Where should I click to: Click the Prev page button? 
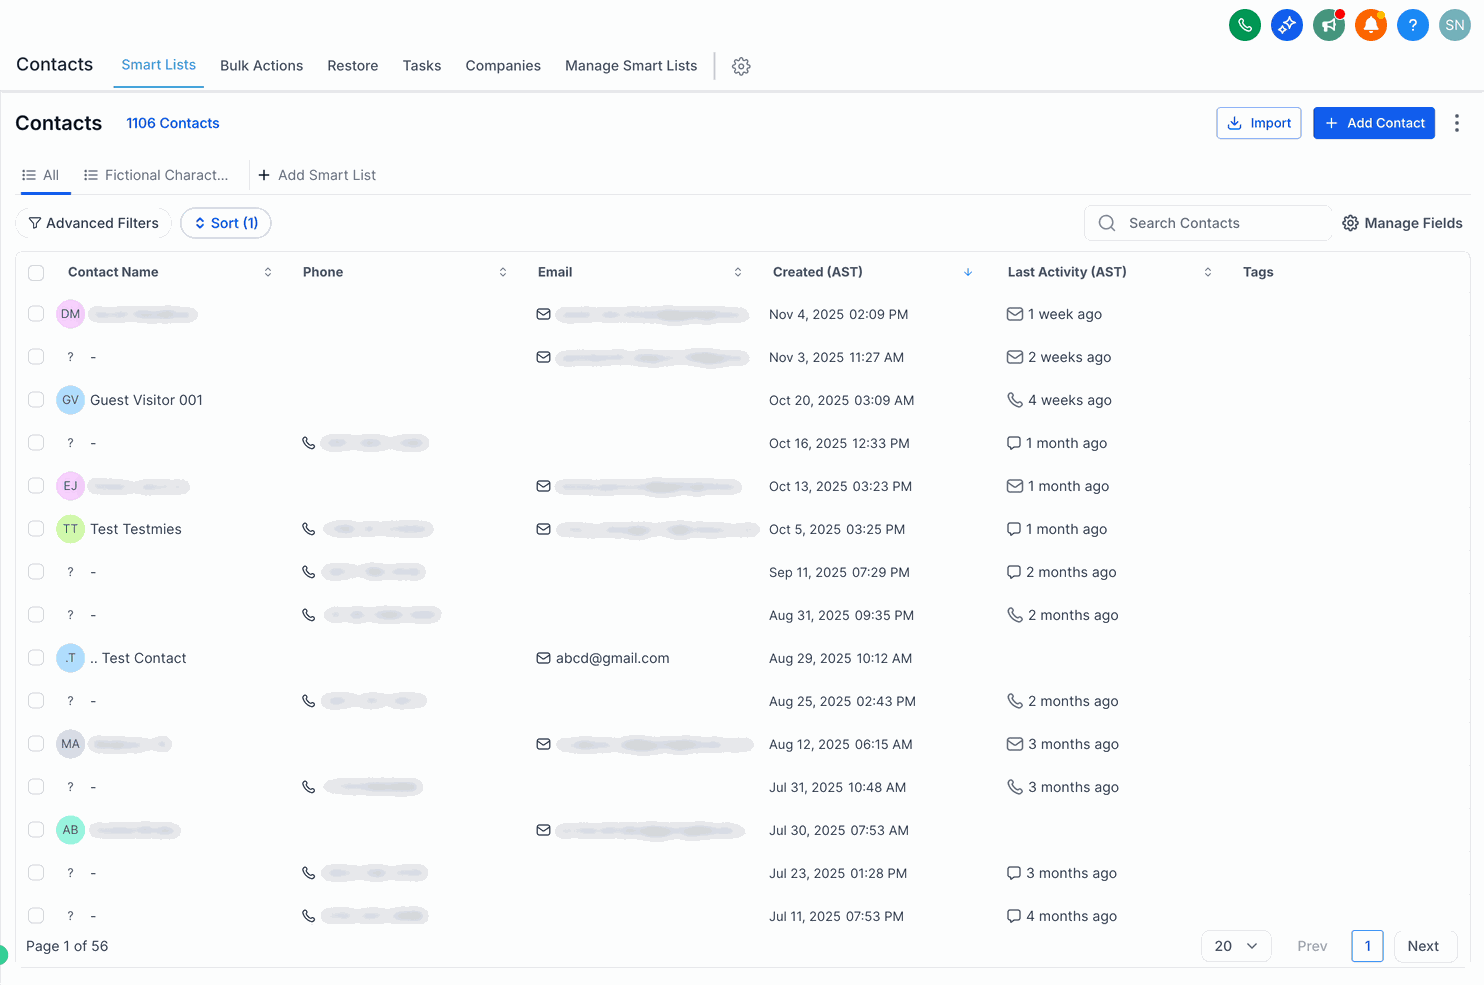(1312, 946)
